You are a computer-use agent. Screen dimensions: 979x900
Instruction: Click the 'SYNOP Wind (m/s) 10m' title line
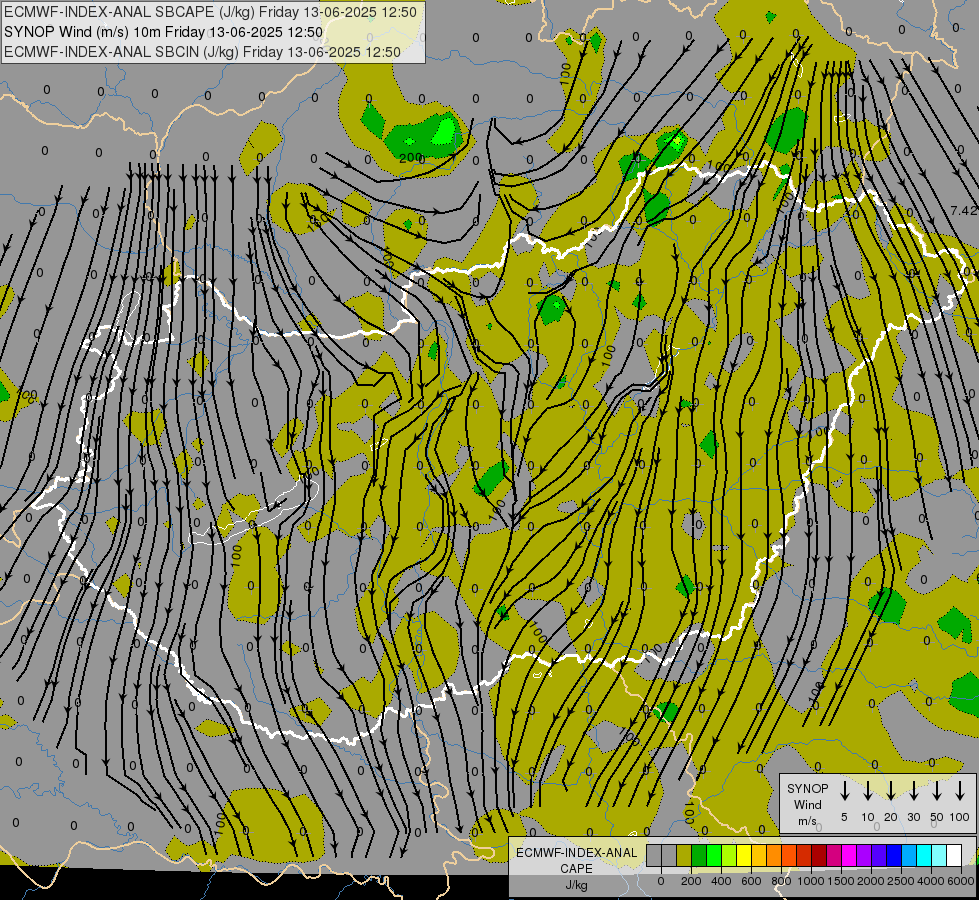click(164, 32)
